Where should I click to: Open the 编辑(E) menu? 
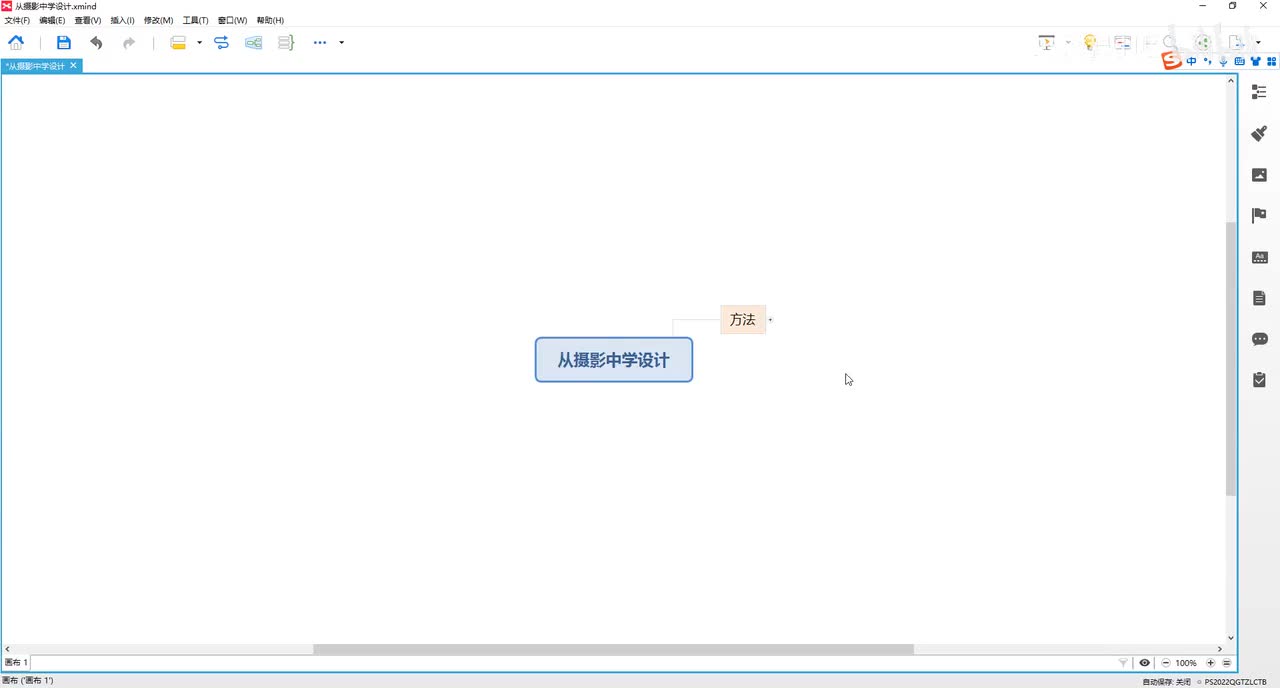pos(52,20)
